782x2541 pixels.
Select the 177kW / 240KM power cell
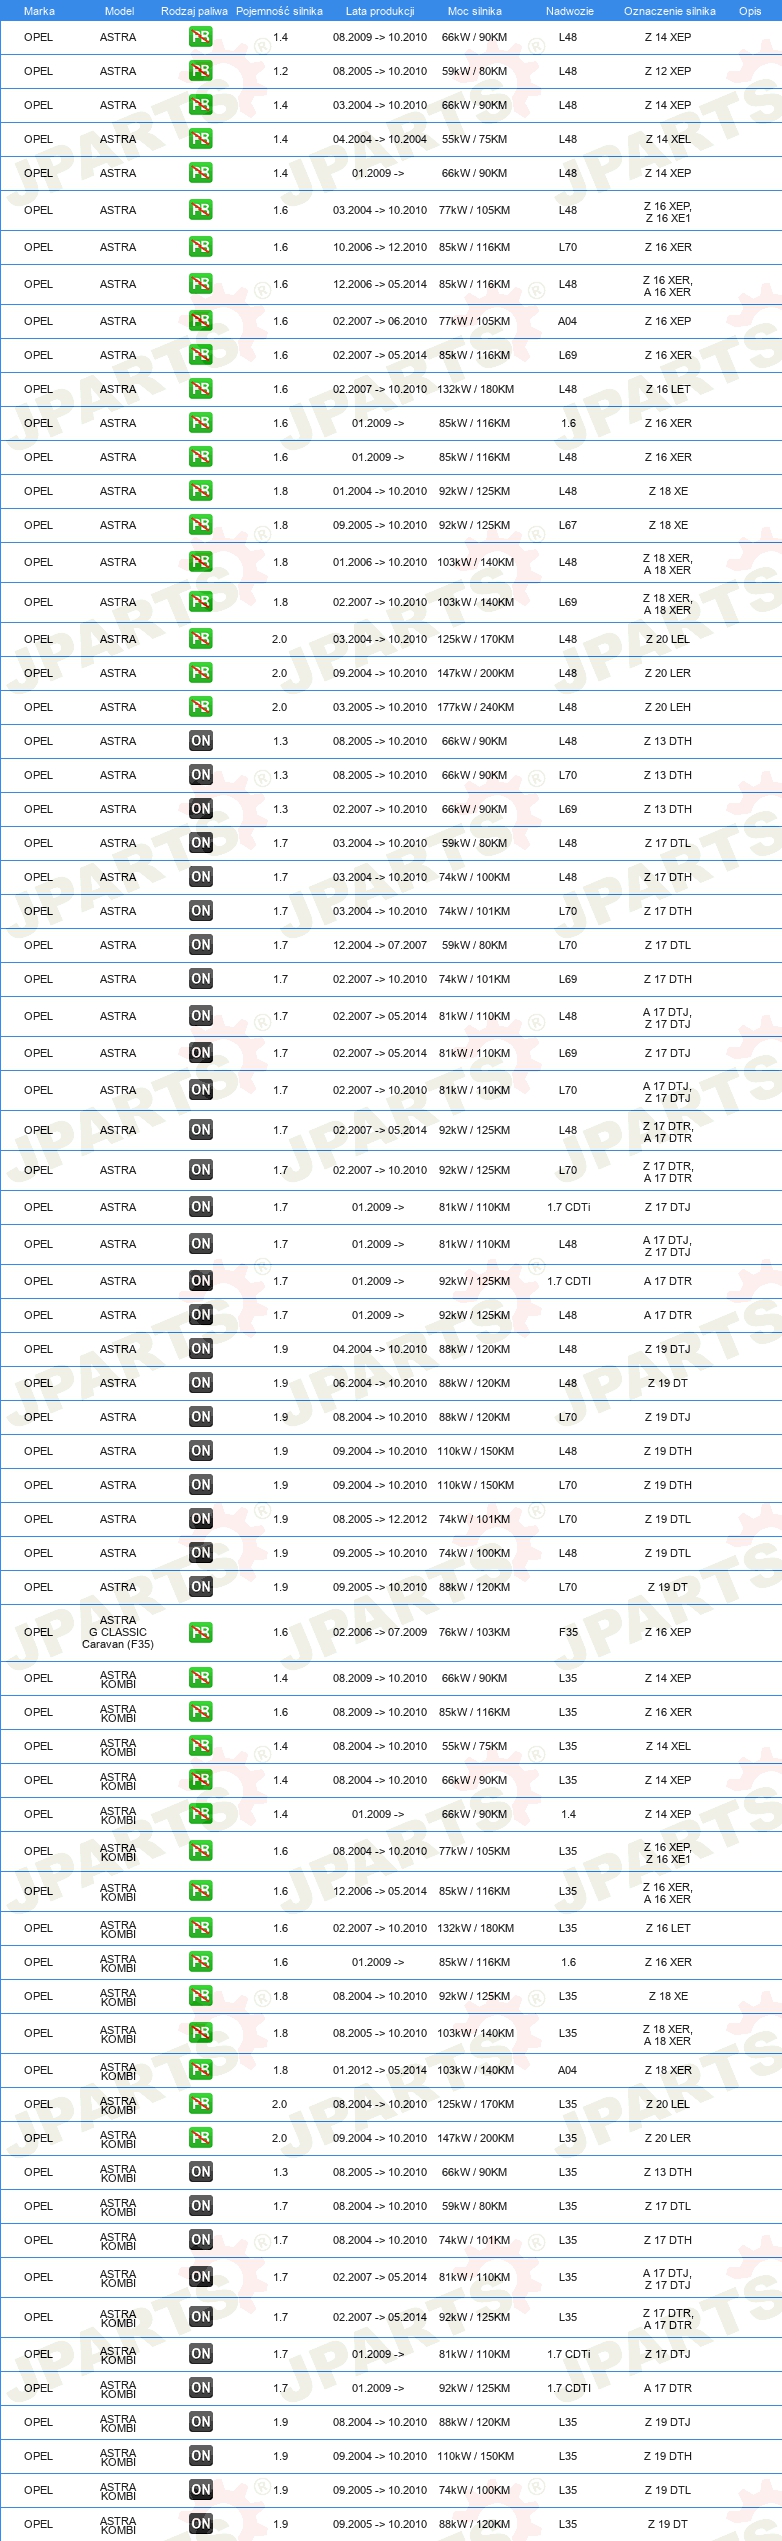[x=475, y=707]
